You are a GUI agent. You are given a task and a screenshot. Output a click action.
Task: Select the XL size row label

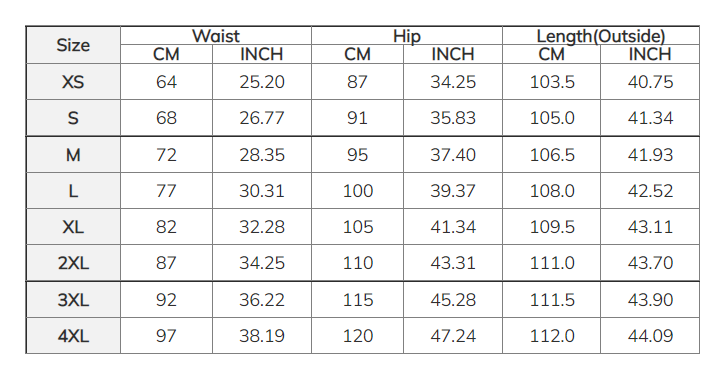73,227
